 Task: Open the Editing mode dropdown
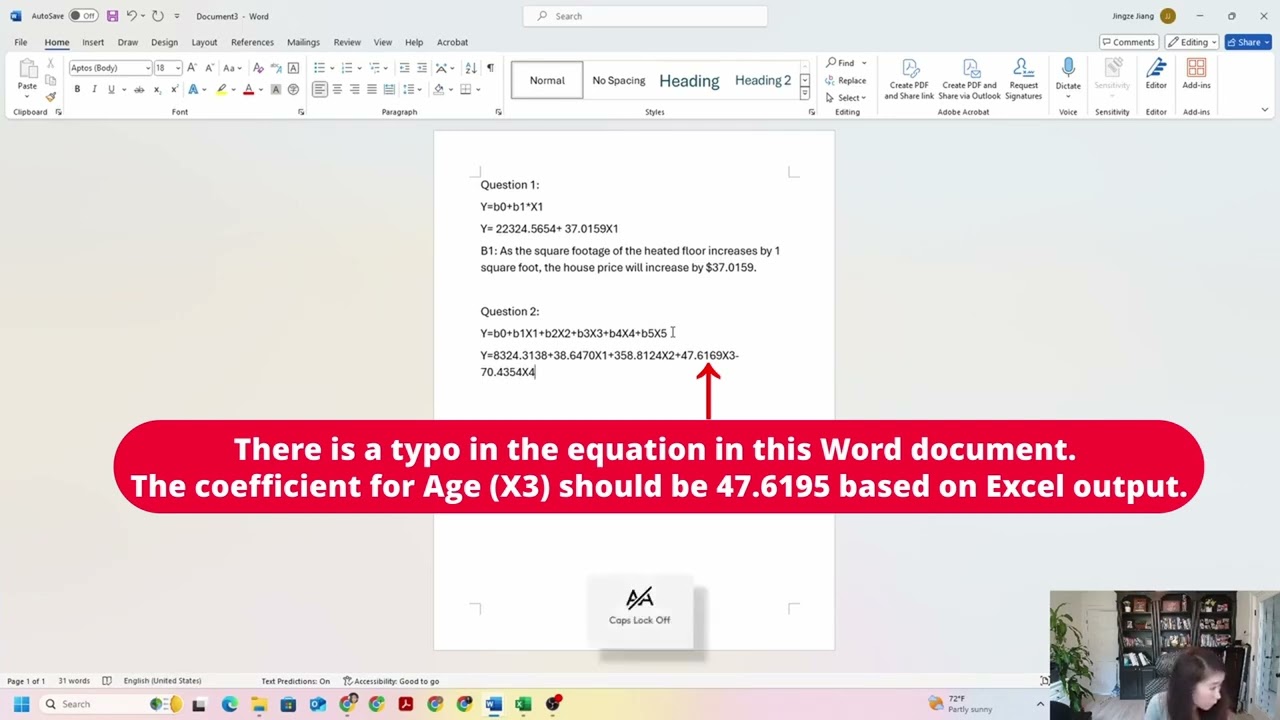click(x=1191, y=42)
